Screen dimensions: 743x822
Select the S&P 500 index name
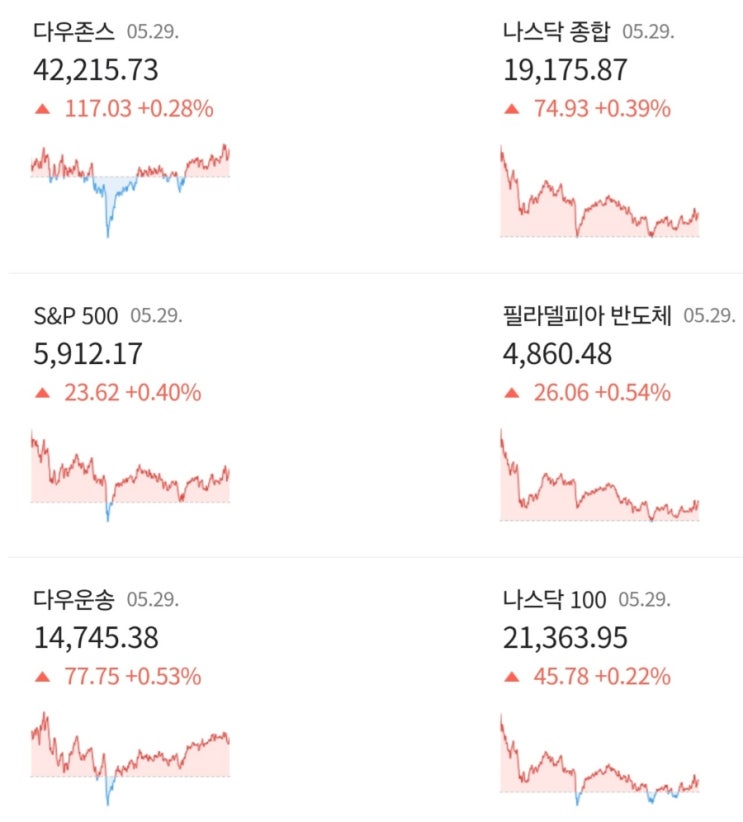coord(75,316)
